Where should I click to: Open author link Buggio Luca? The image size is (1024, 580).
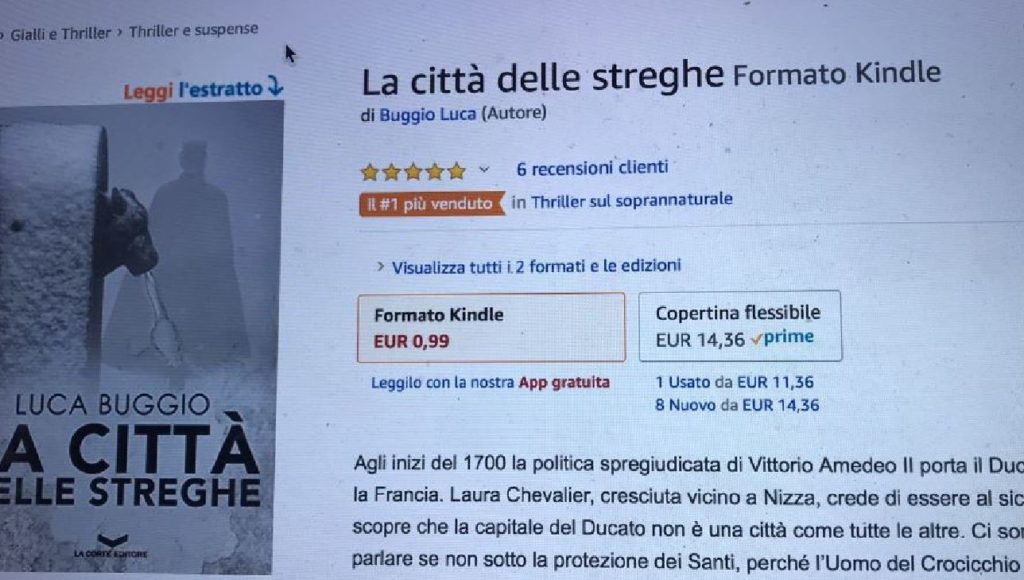[428, 114]
